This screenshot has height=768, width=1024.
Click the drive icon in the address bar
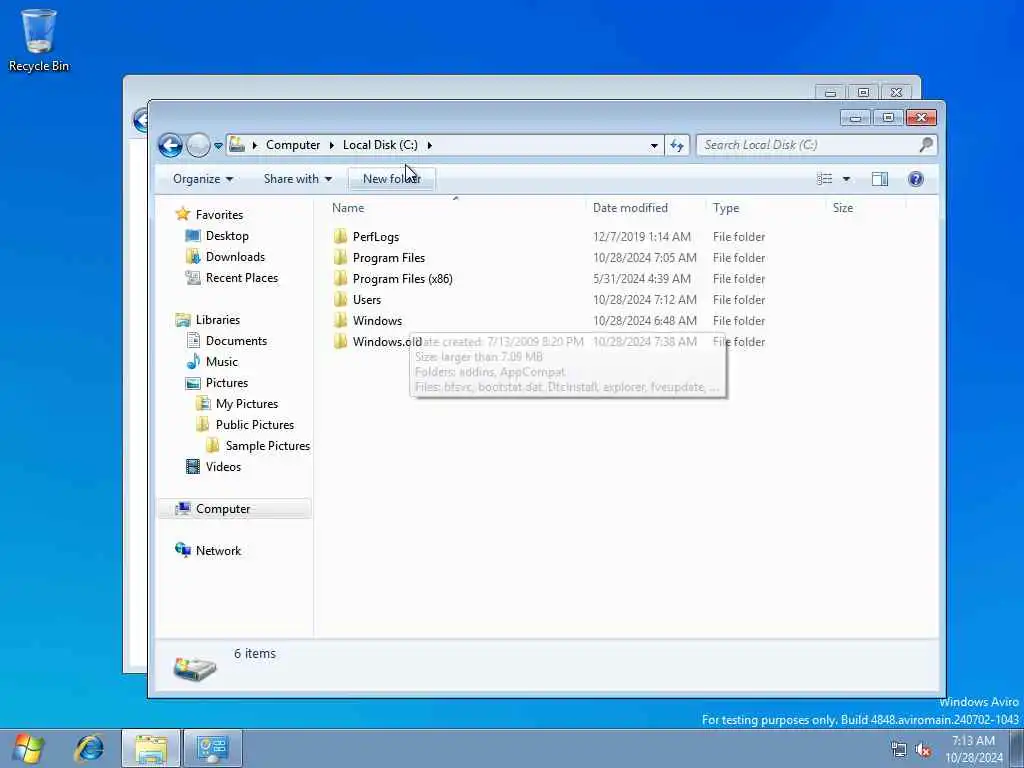point(237,144)
